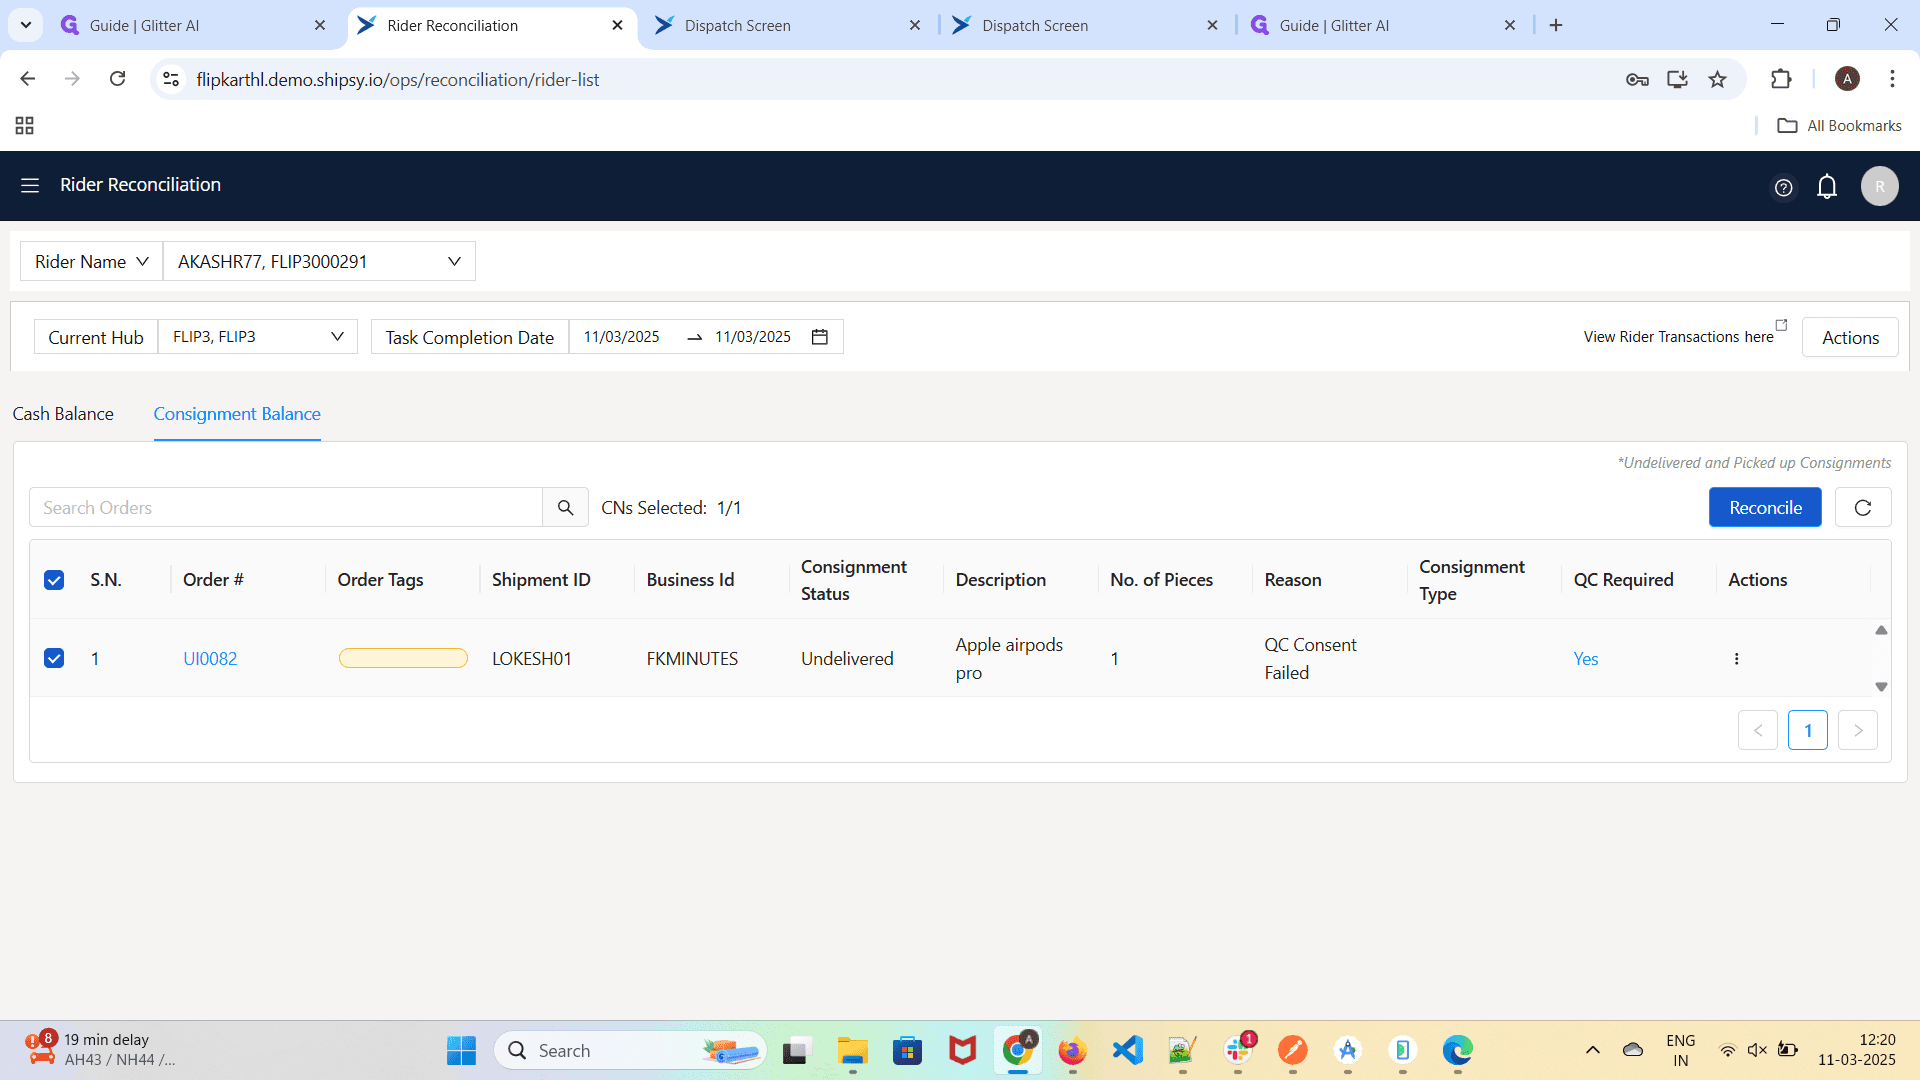Open Slack from the taskbar

[1238, 1050]
